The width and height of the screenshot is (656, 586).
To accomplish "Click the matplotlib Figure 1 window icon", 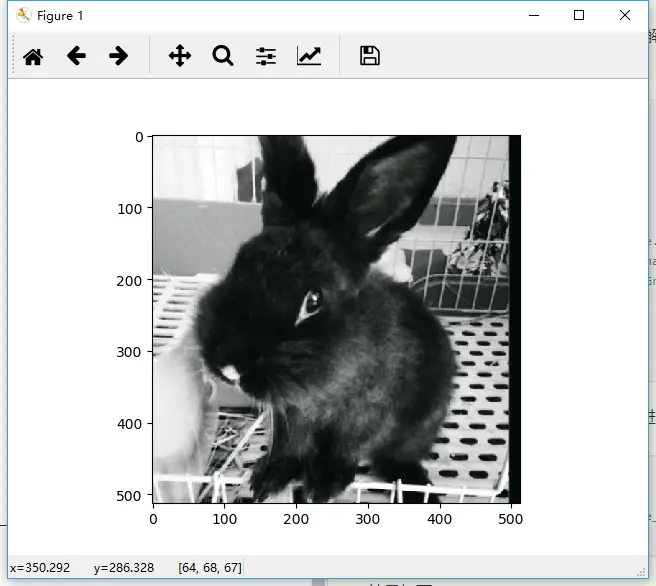I will tap(24, 15).
